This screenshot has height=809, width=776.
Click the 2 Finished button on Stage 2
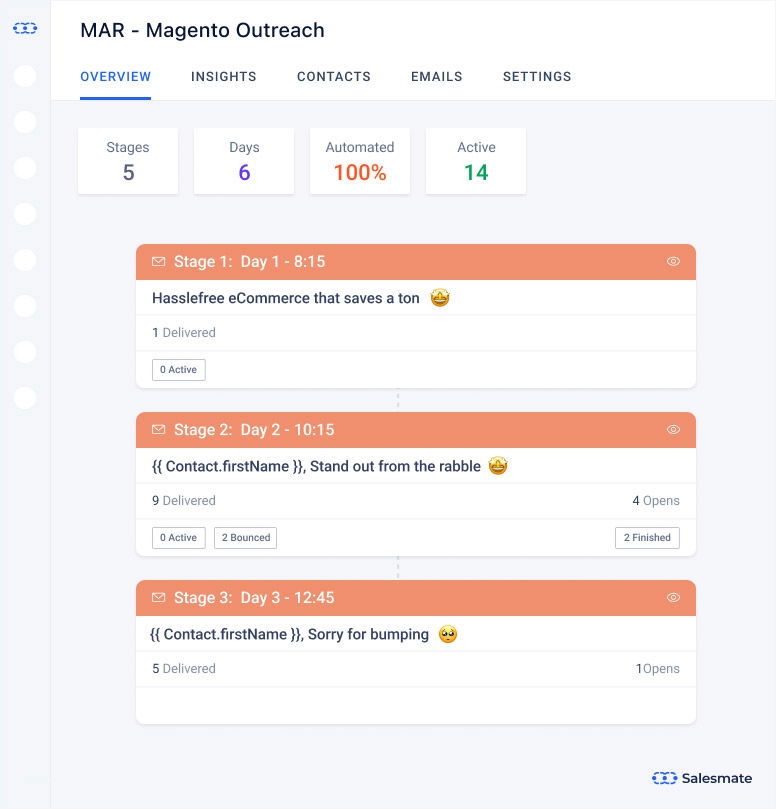click(x=647, y=537)
